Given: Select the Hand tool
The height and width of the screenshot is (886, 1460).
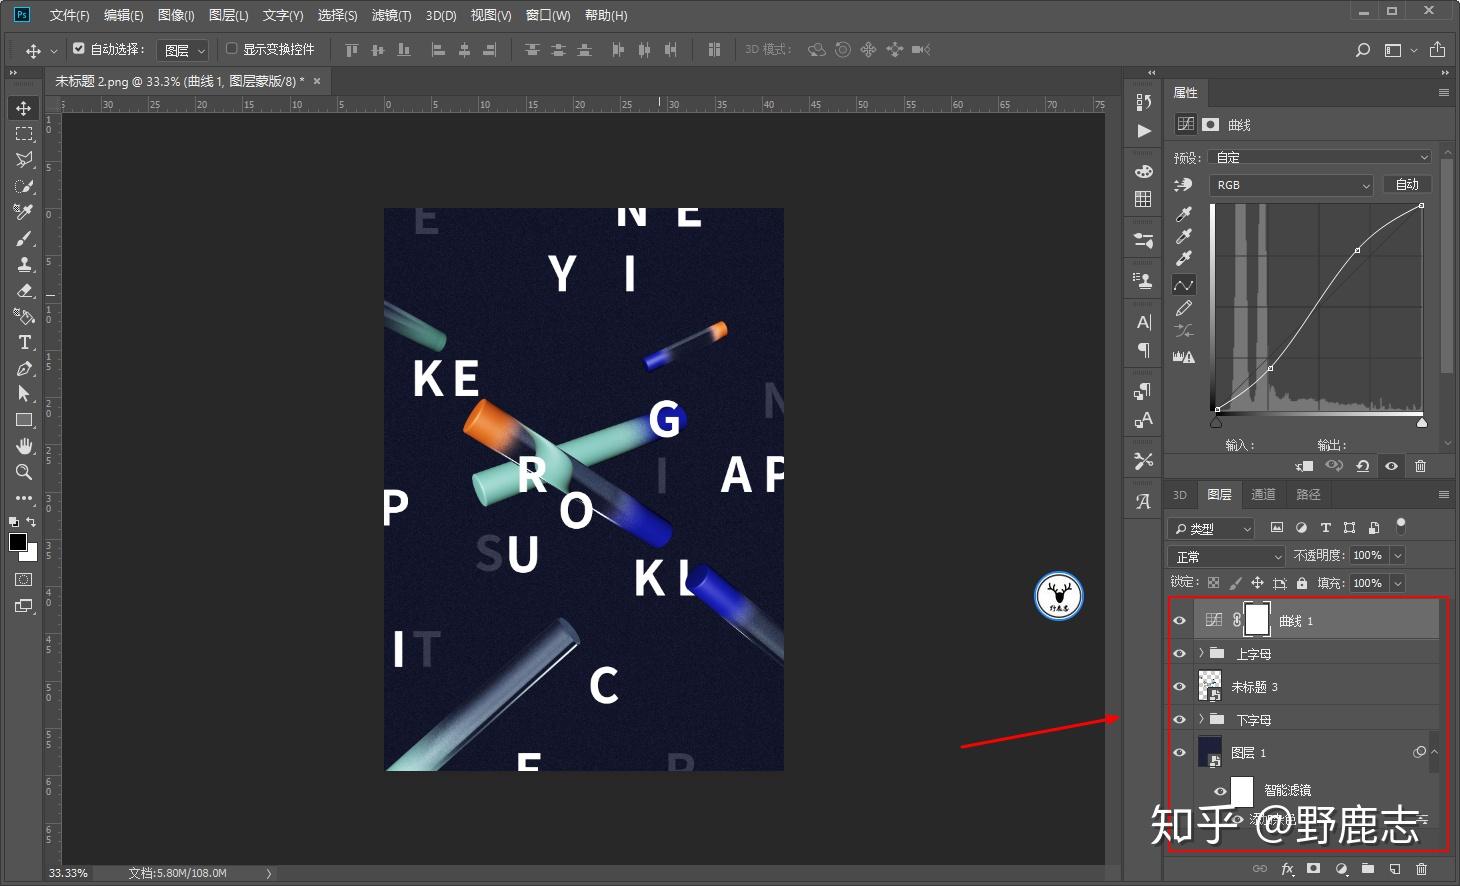Looking at the screenshot, I should [24, 446].
